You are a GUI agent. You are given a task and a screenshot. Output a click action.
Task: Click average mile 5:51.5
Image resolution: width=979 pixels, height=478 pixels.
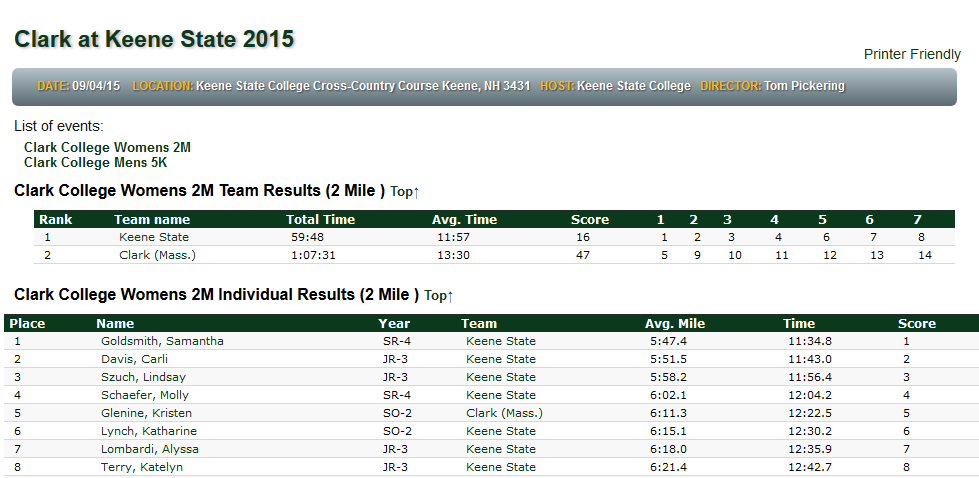tap(668, 359)
